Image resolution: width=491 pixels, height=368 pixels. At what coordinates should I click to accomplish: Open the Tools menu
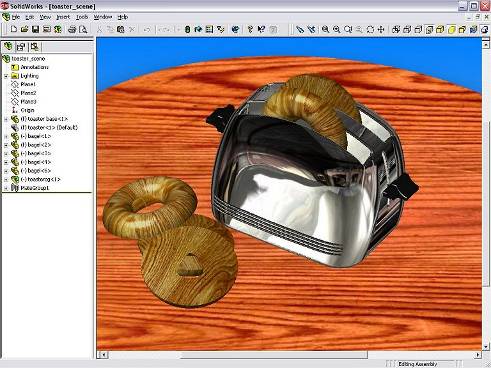coord(82,17)
